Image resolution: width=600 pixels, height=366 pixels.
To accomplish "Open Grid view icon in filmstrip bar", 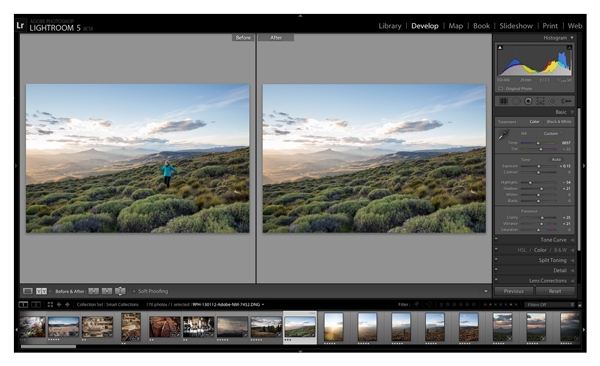I will (50, 305).
